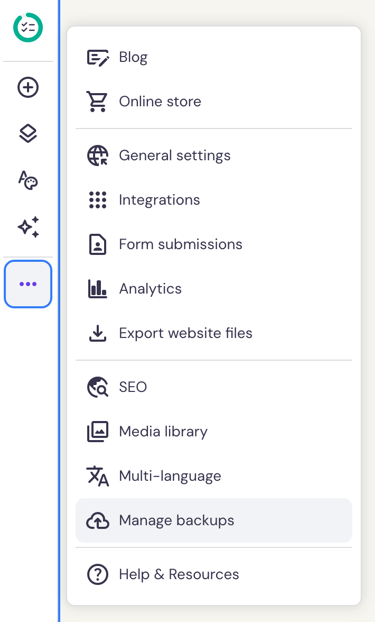Open Help & Resources

[x=214, y=574]
